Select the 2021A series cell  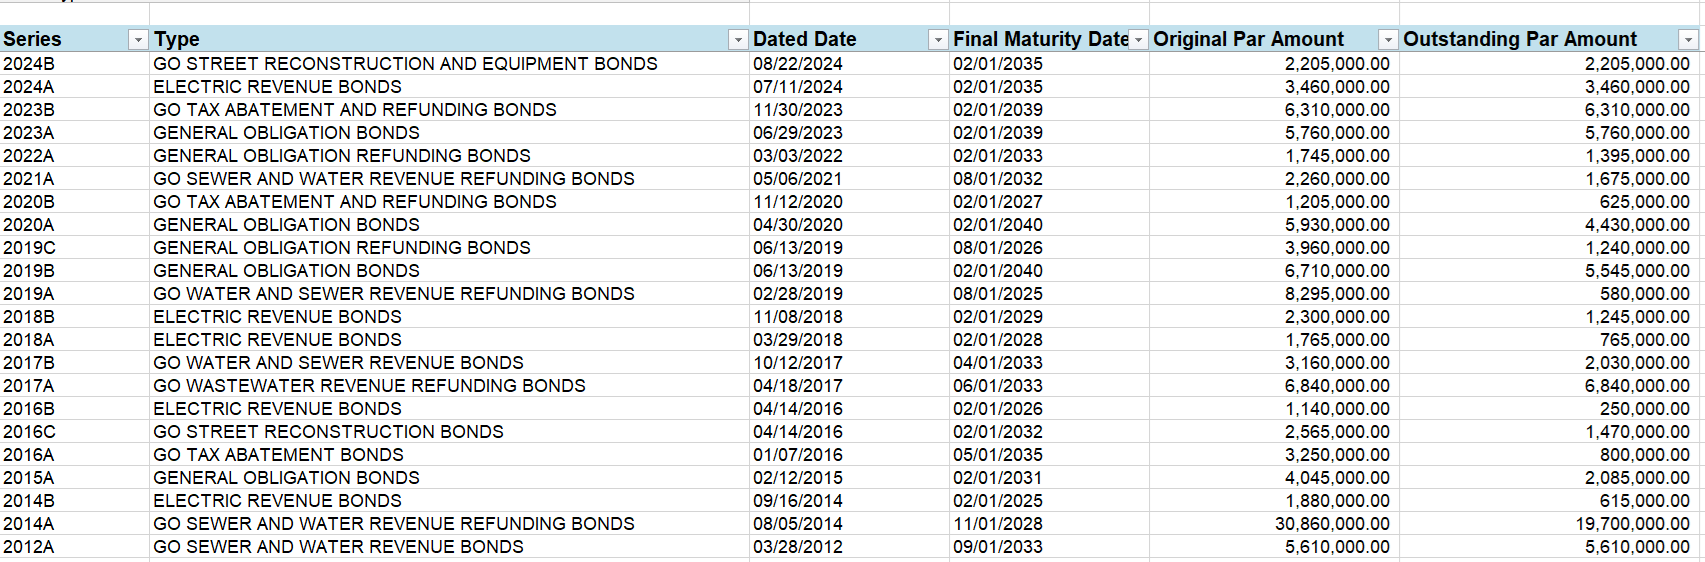coord(30,179)
